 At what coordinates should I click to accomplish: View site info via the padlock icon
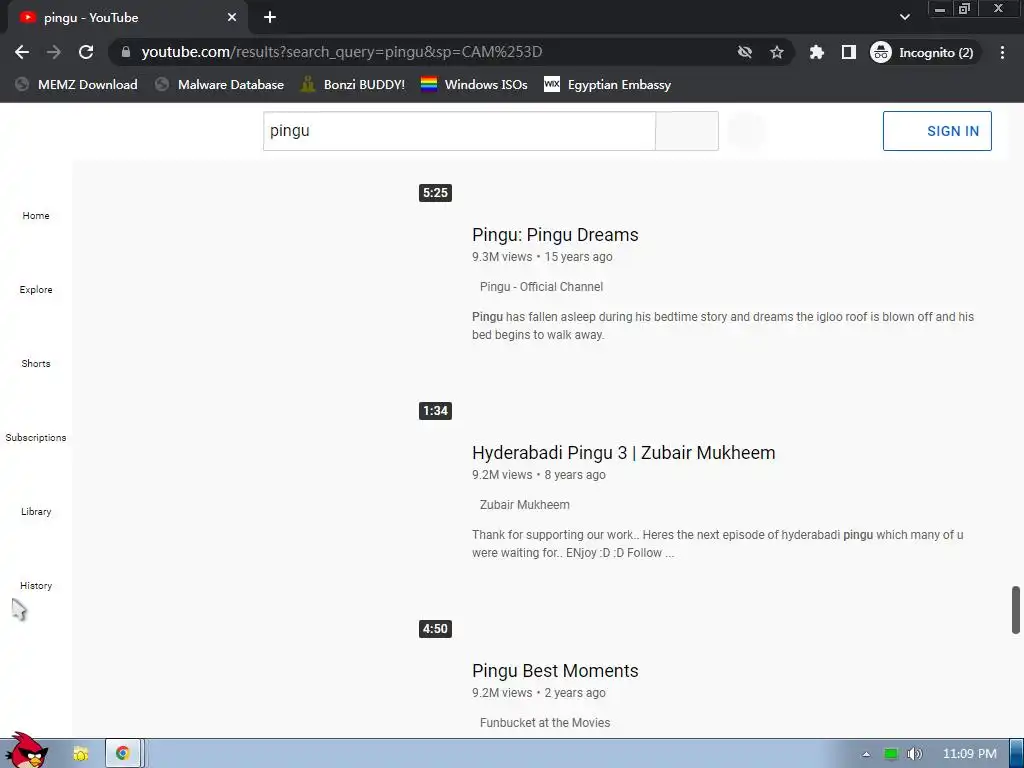pyautogui.click(x=126, y=52)
